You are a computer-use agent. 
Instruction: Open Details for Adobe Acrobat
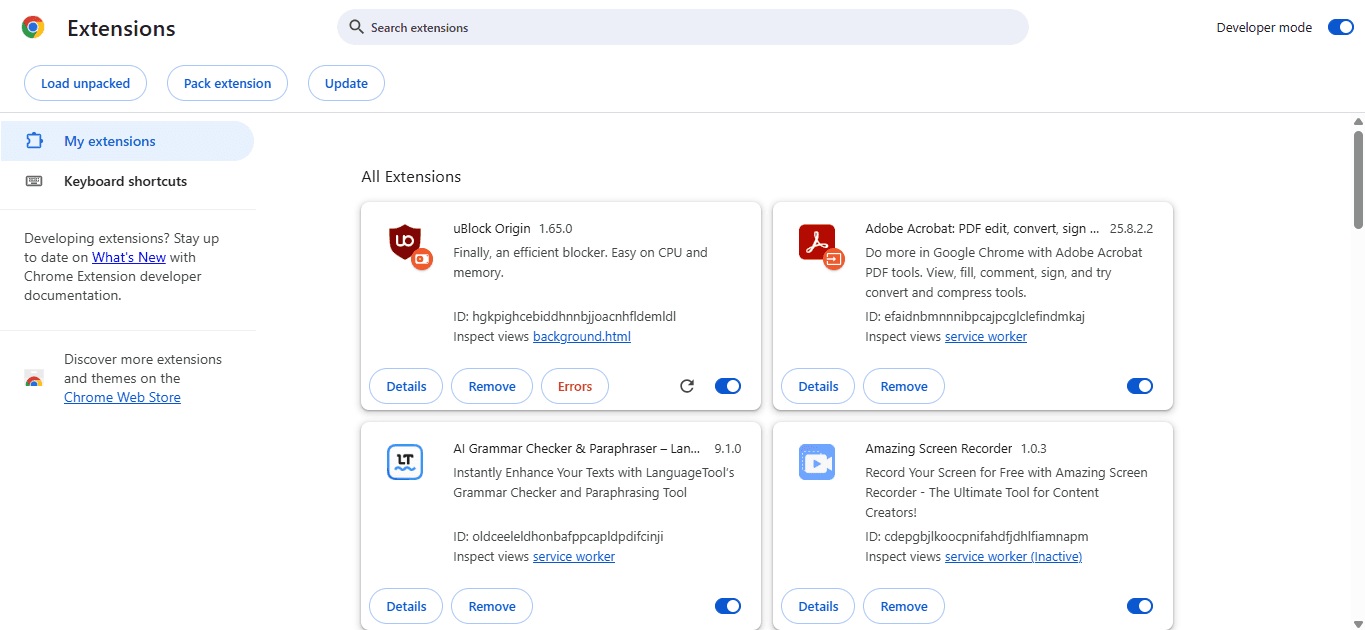(x=818, y=386)
